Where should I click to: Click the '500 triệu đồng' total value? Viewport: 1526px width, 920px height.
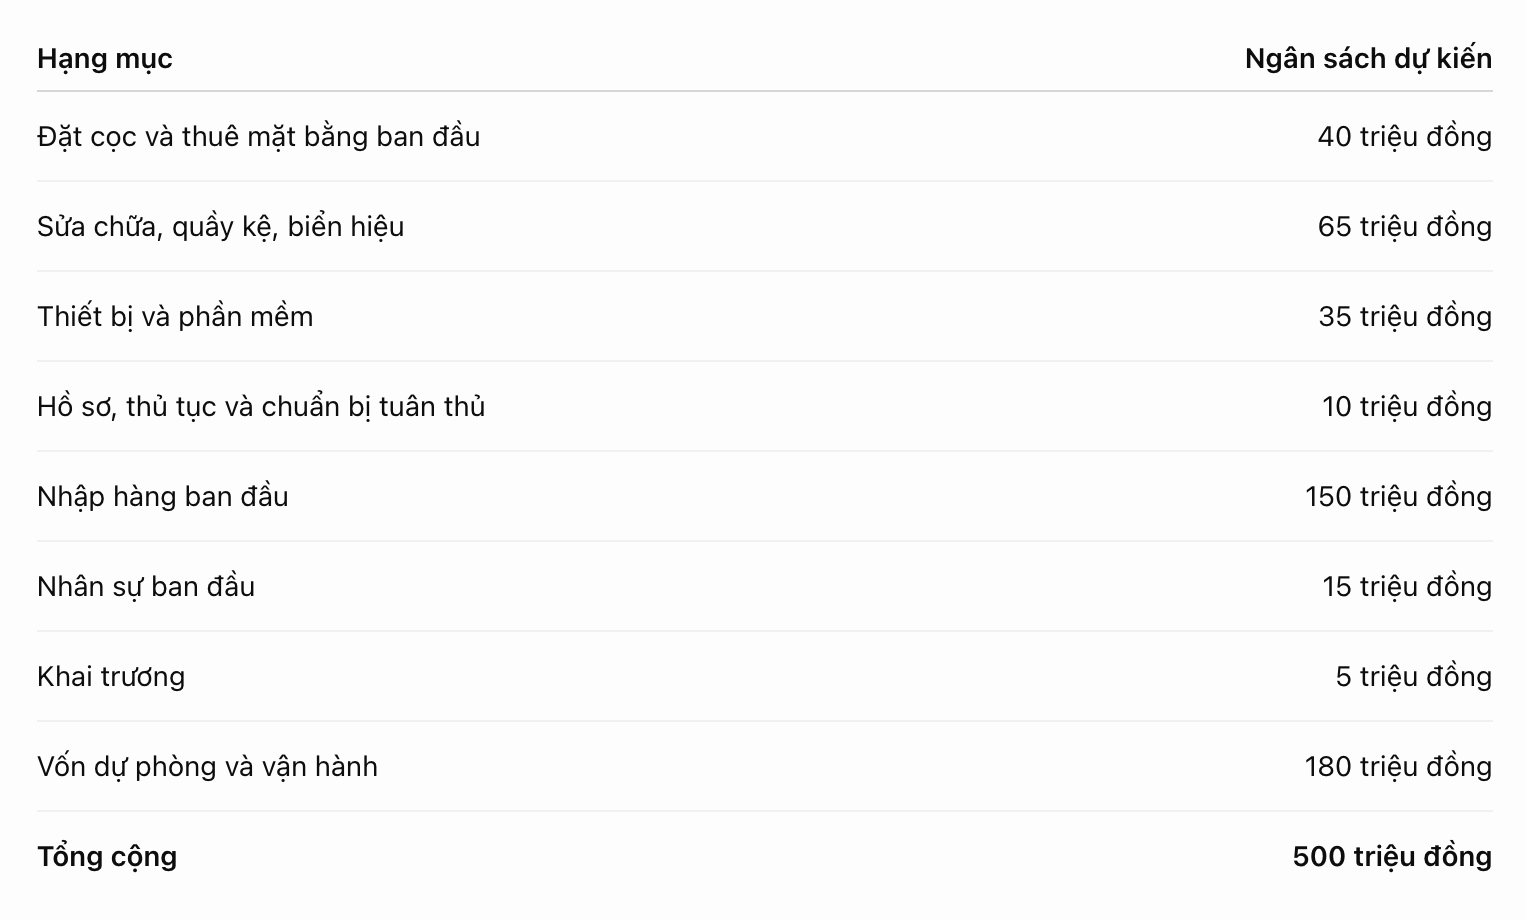(1392, 857)
